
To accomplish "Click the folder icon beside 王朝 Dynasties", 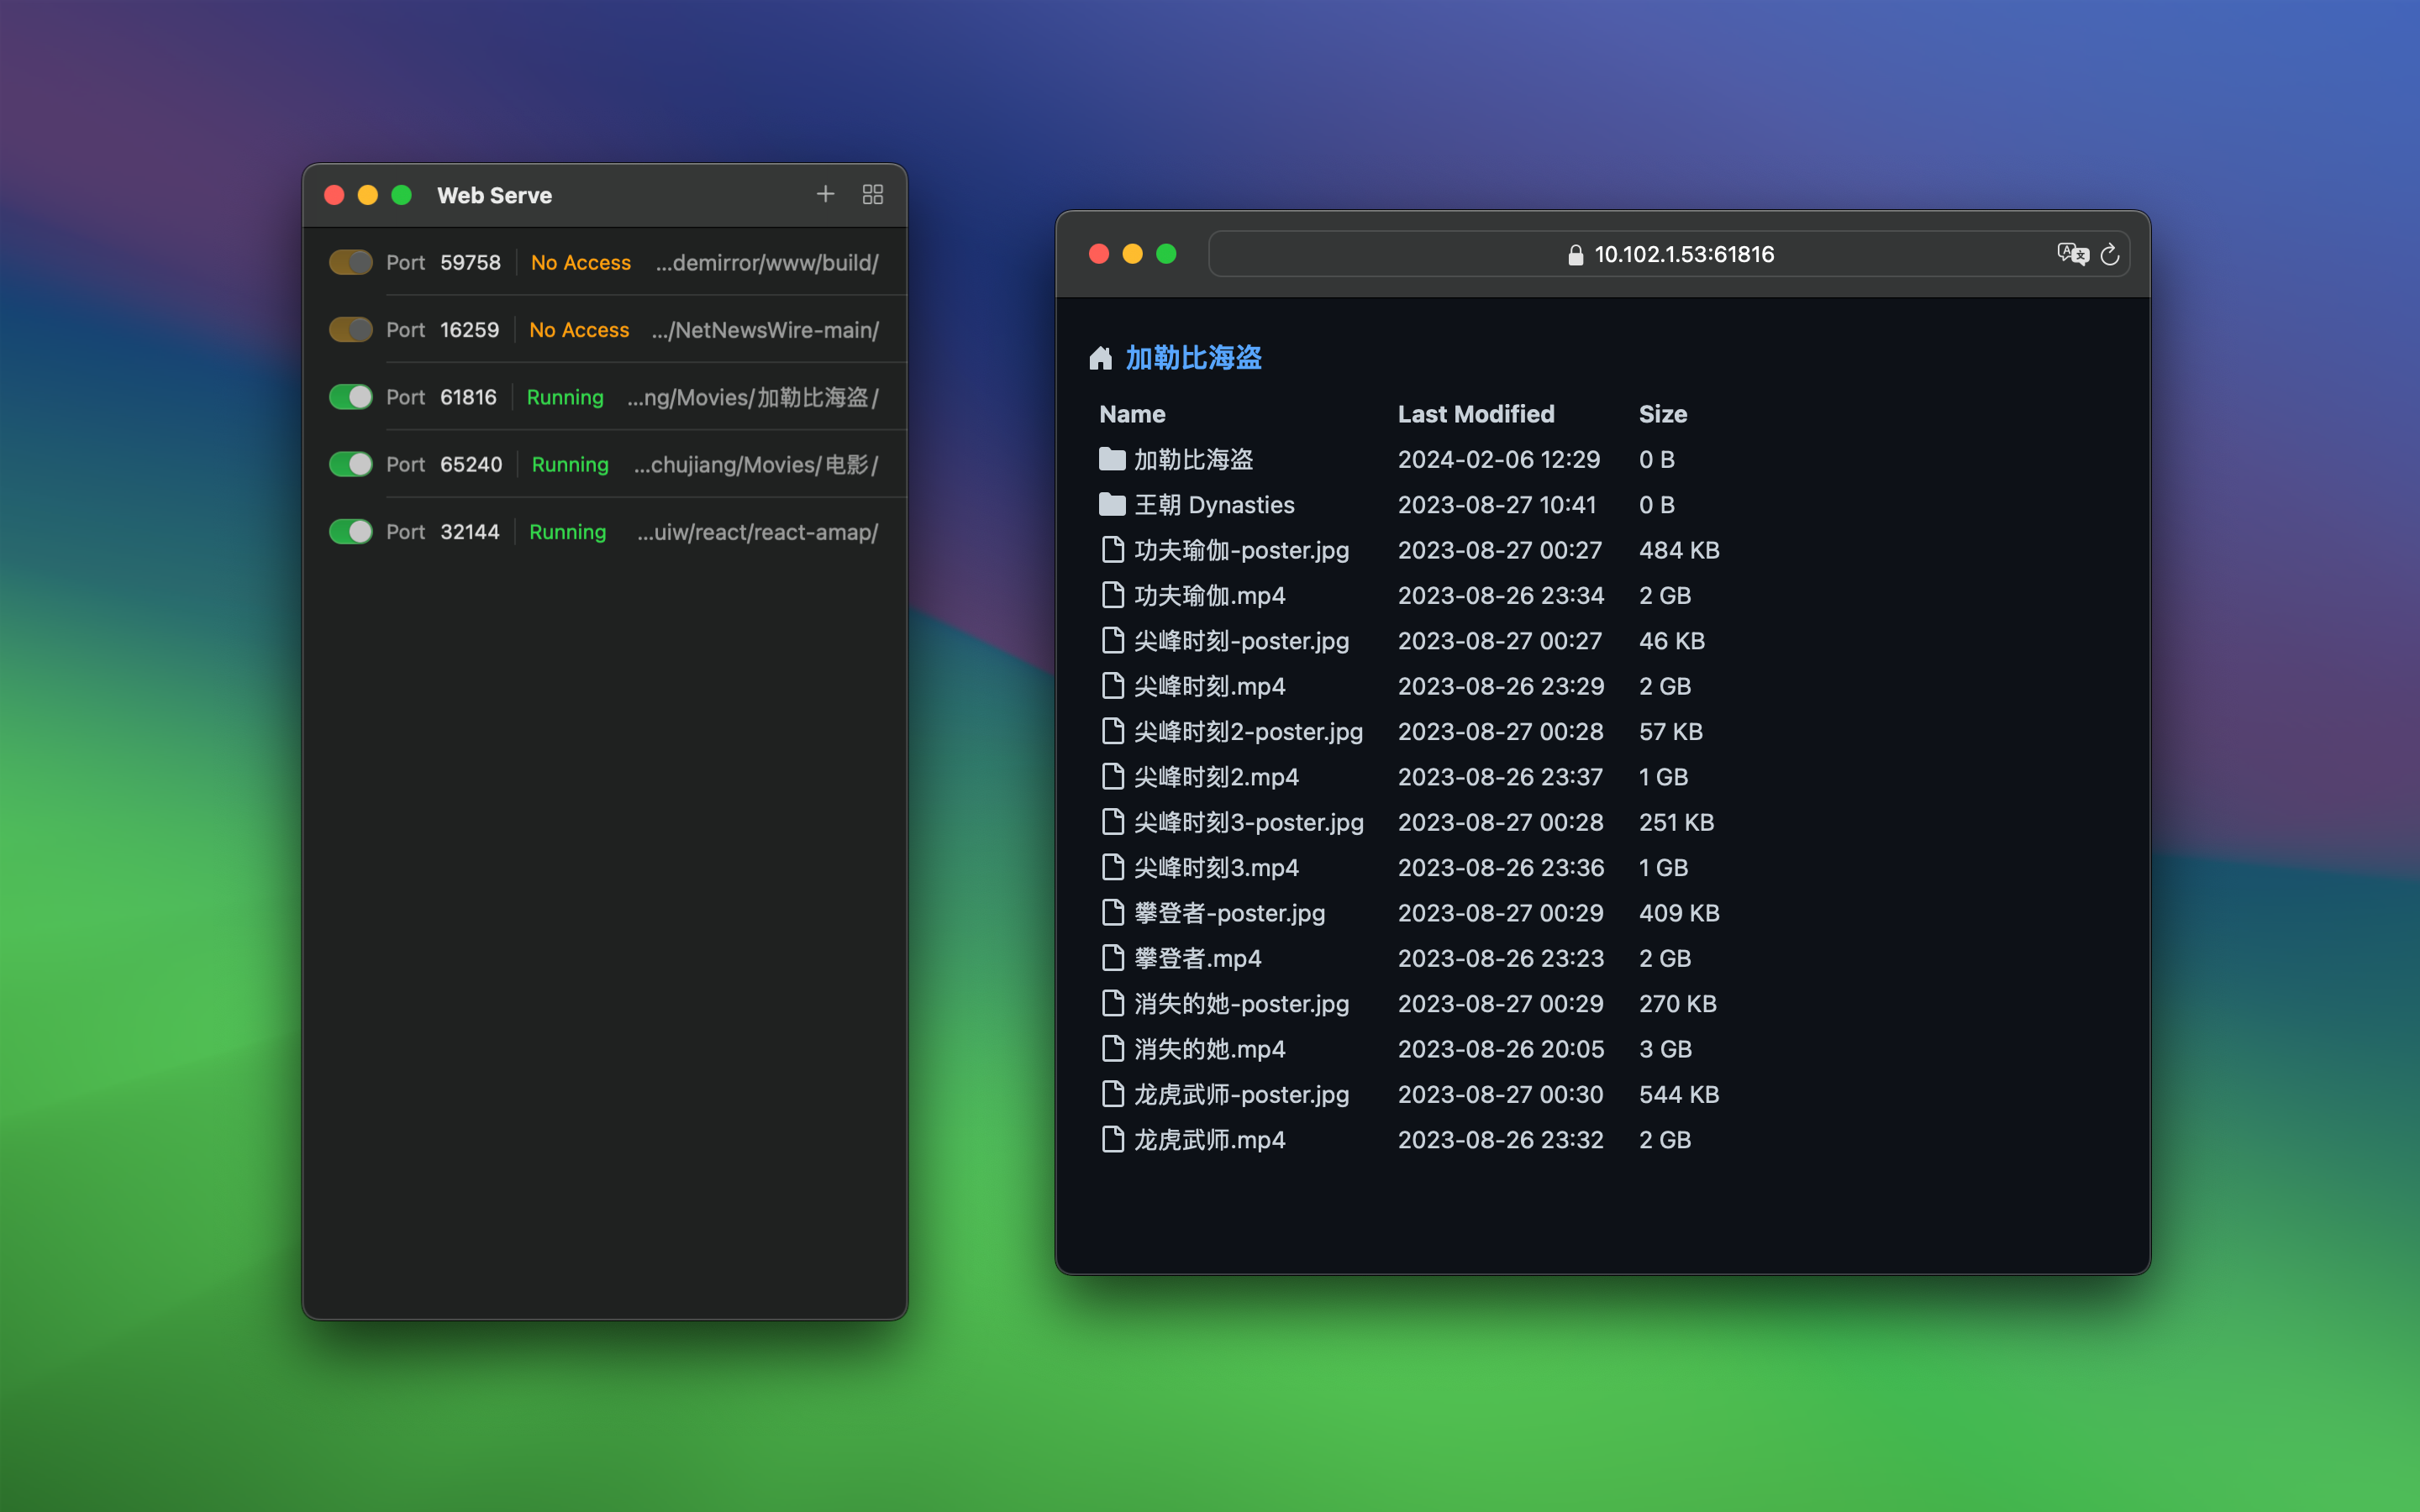I will pos(1112,504).
